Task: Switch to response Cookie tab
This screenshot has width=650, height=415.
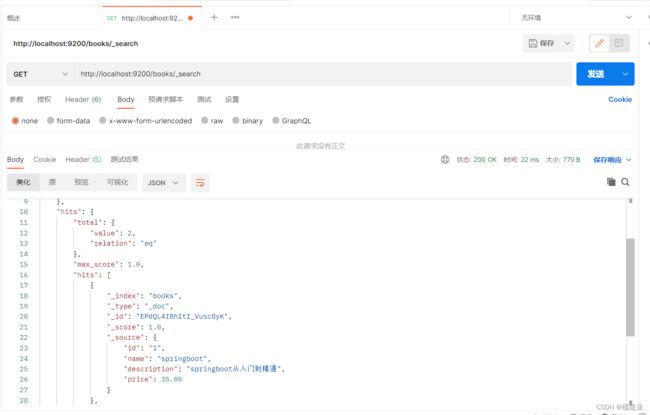Action: click(44, 160)
